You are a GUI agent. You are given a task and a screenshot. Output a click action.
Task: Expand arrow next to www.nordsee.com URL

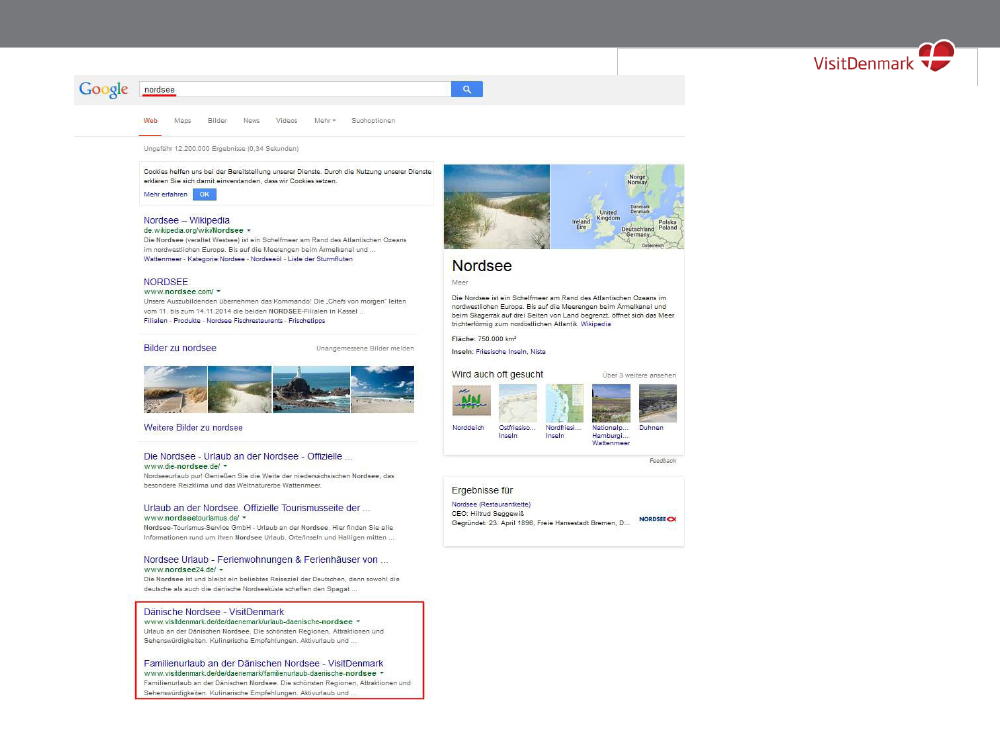219,291
